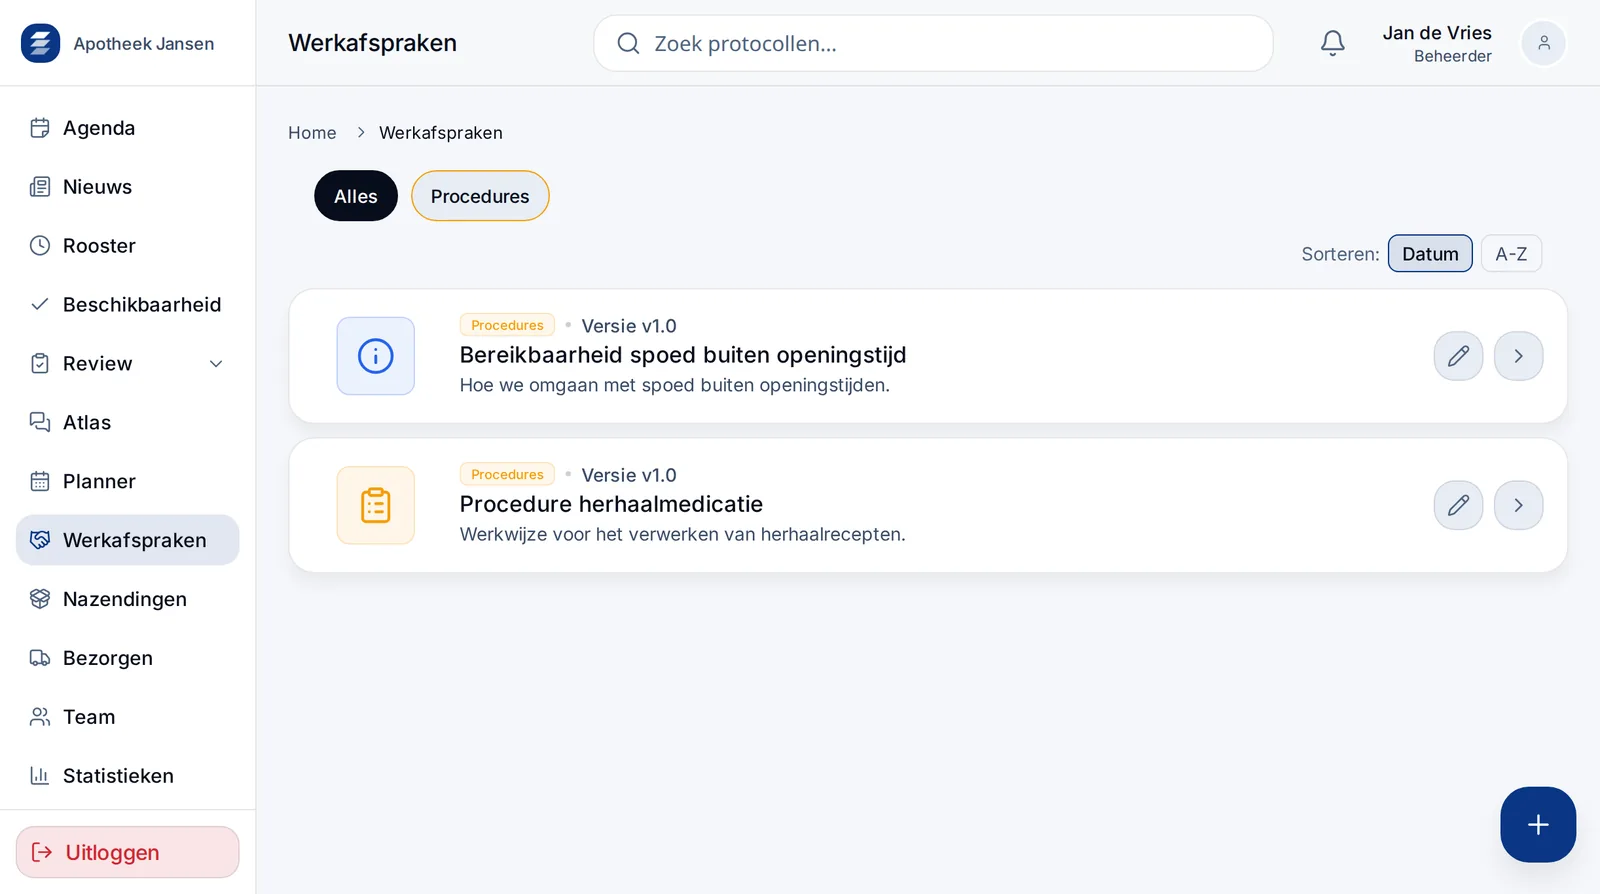Screen dimensions: 1600x894
Task: Expand the Review submenu chevron
Action: click(x=216, y=364)
